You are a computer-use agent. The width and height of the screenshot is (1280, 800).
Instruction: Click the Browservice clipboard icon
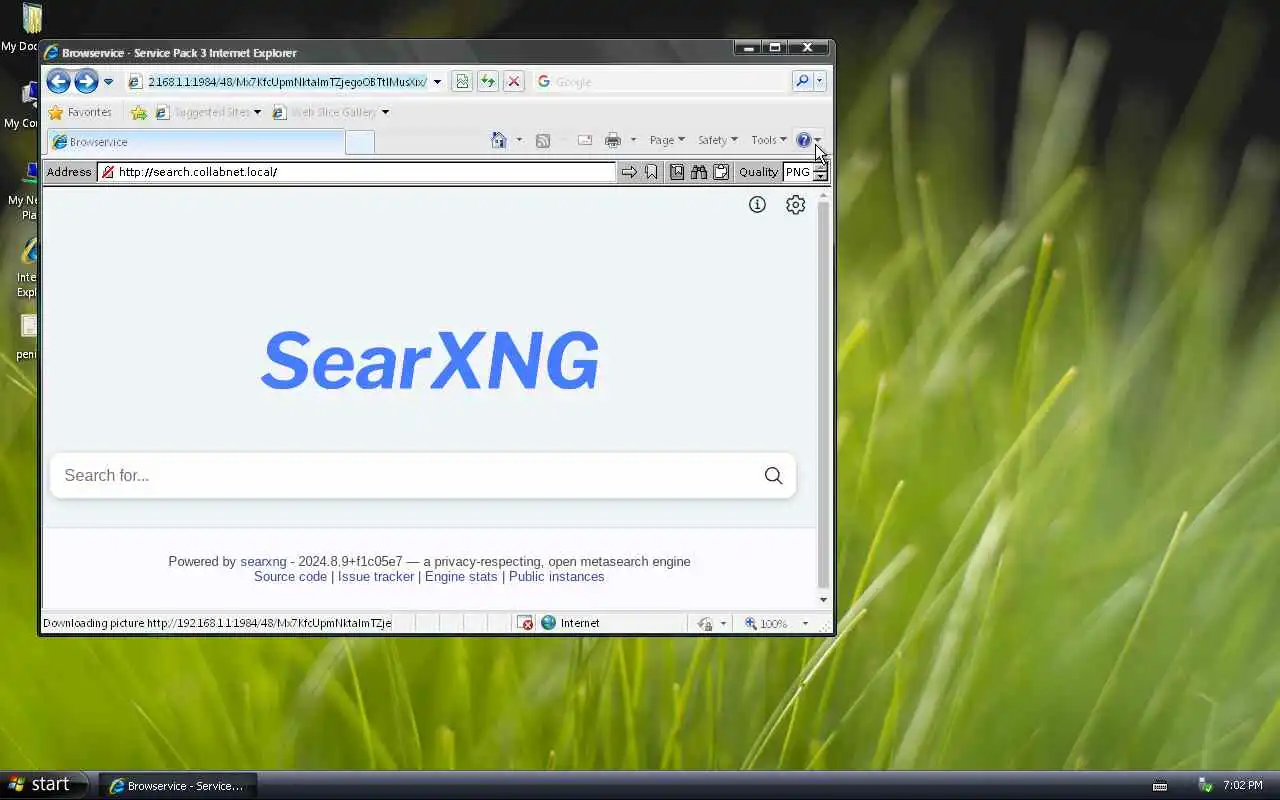point(721,172)
